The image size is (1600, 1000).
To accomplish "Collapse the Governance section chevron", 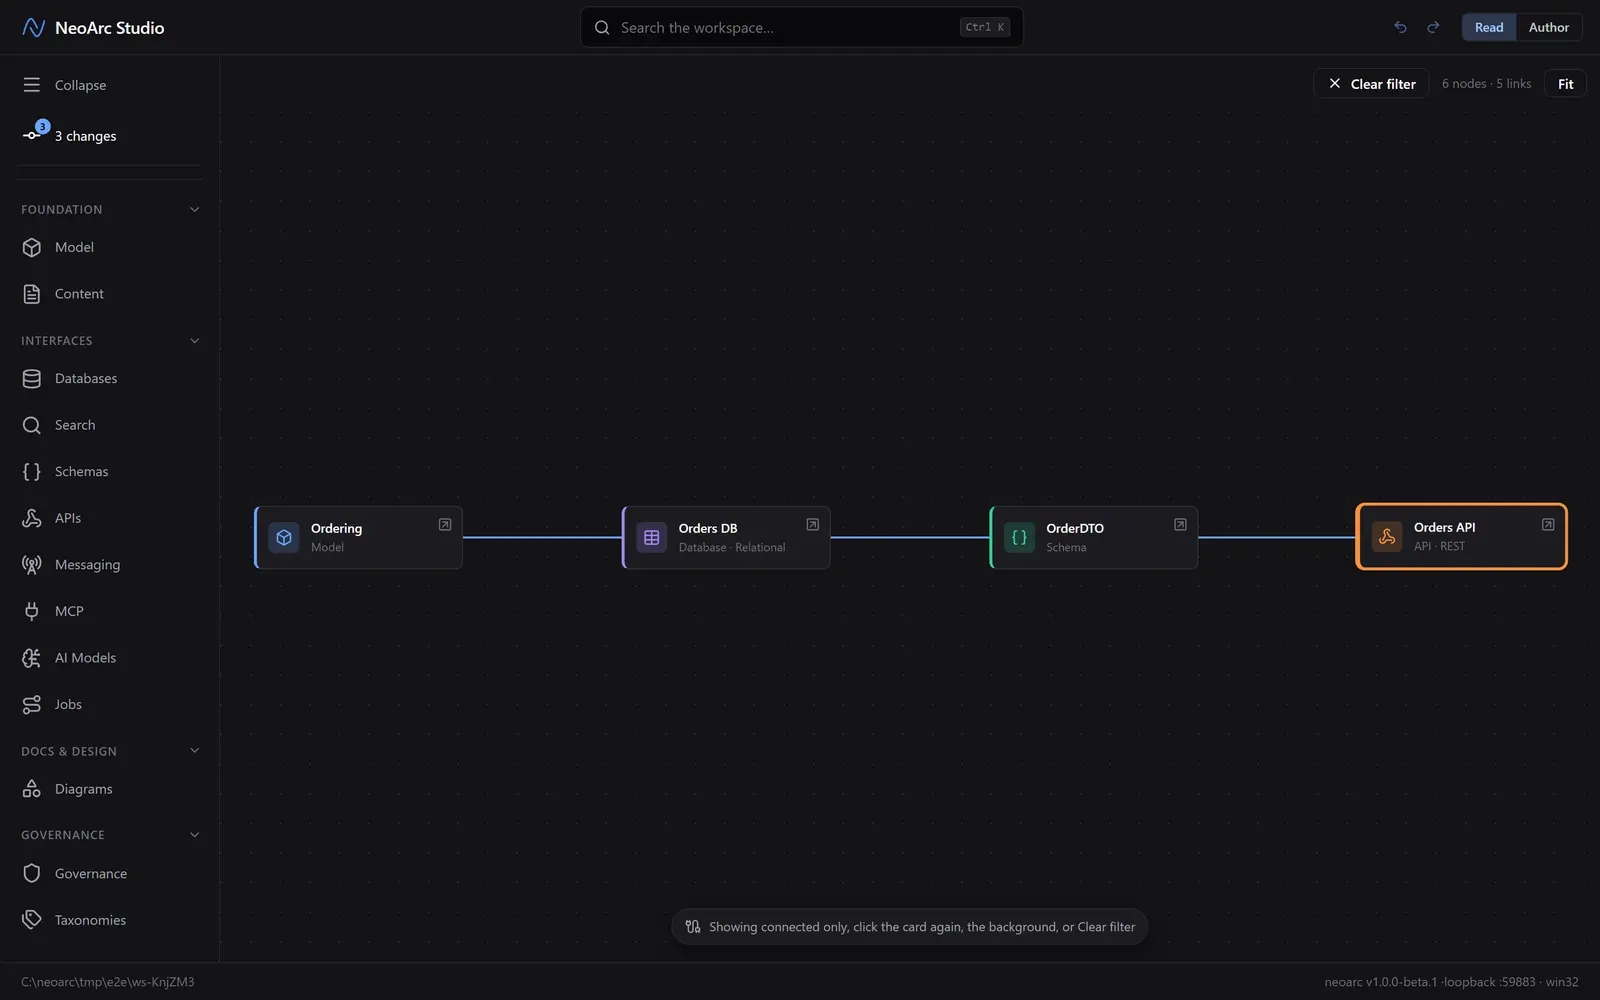I will click(x=194, y=835).
